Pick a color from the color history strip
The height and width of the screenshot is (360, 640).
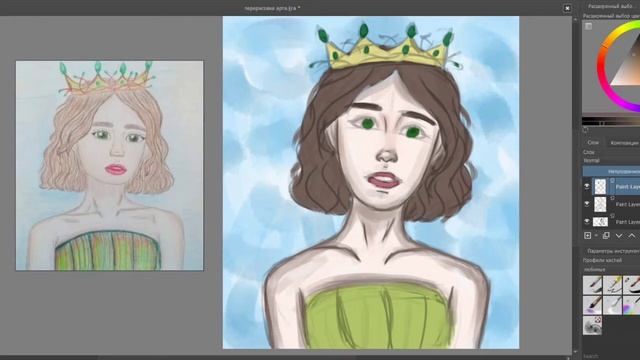611,121
